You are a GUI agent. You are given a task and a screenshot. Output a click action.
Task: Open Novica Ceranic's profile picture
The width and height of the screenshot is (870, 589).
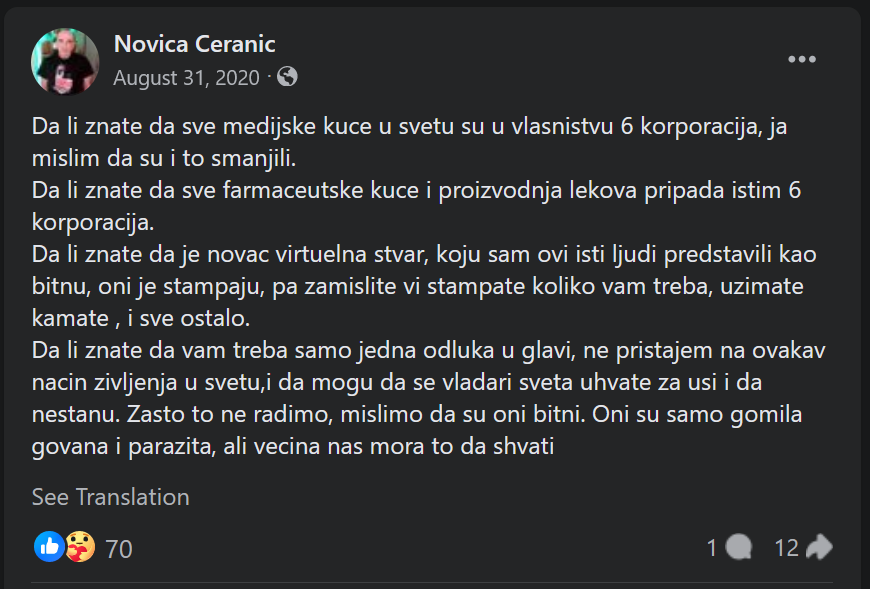tap(65, 61)
